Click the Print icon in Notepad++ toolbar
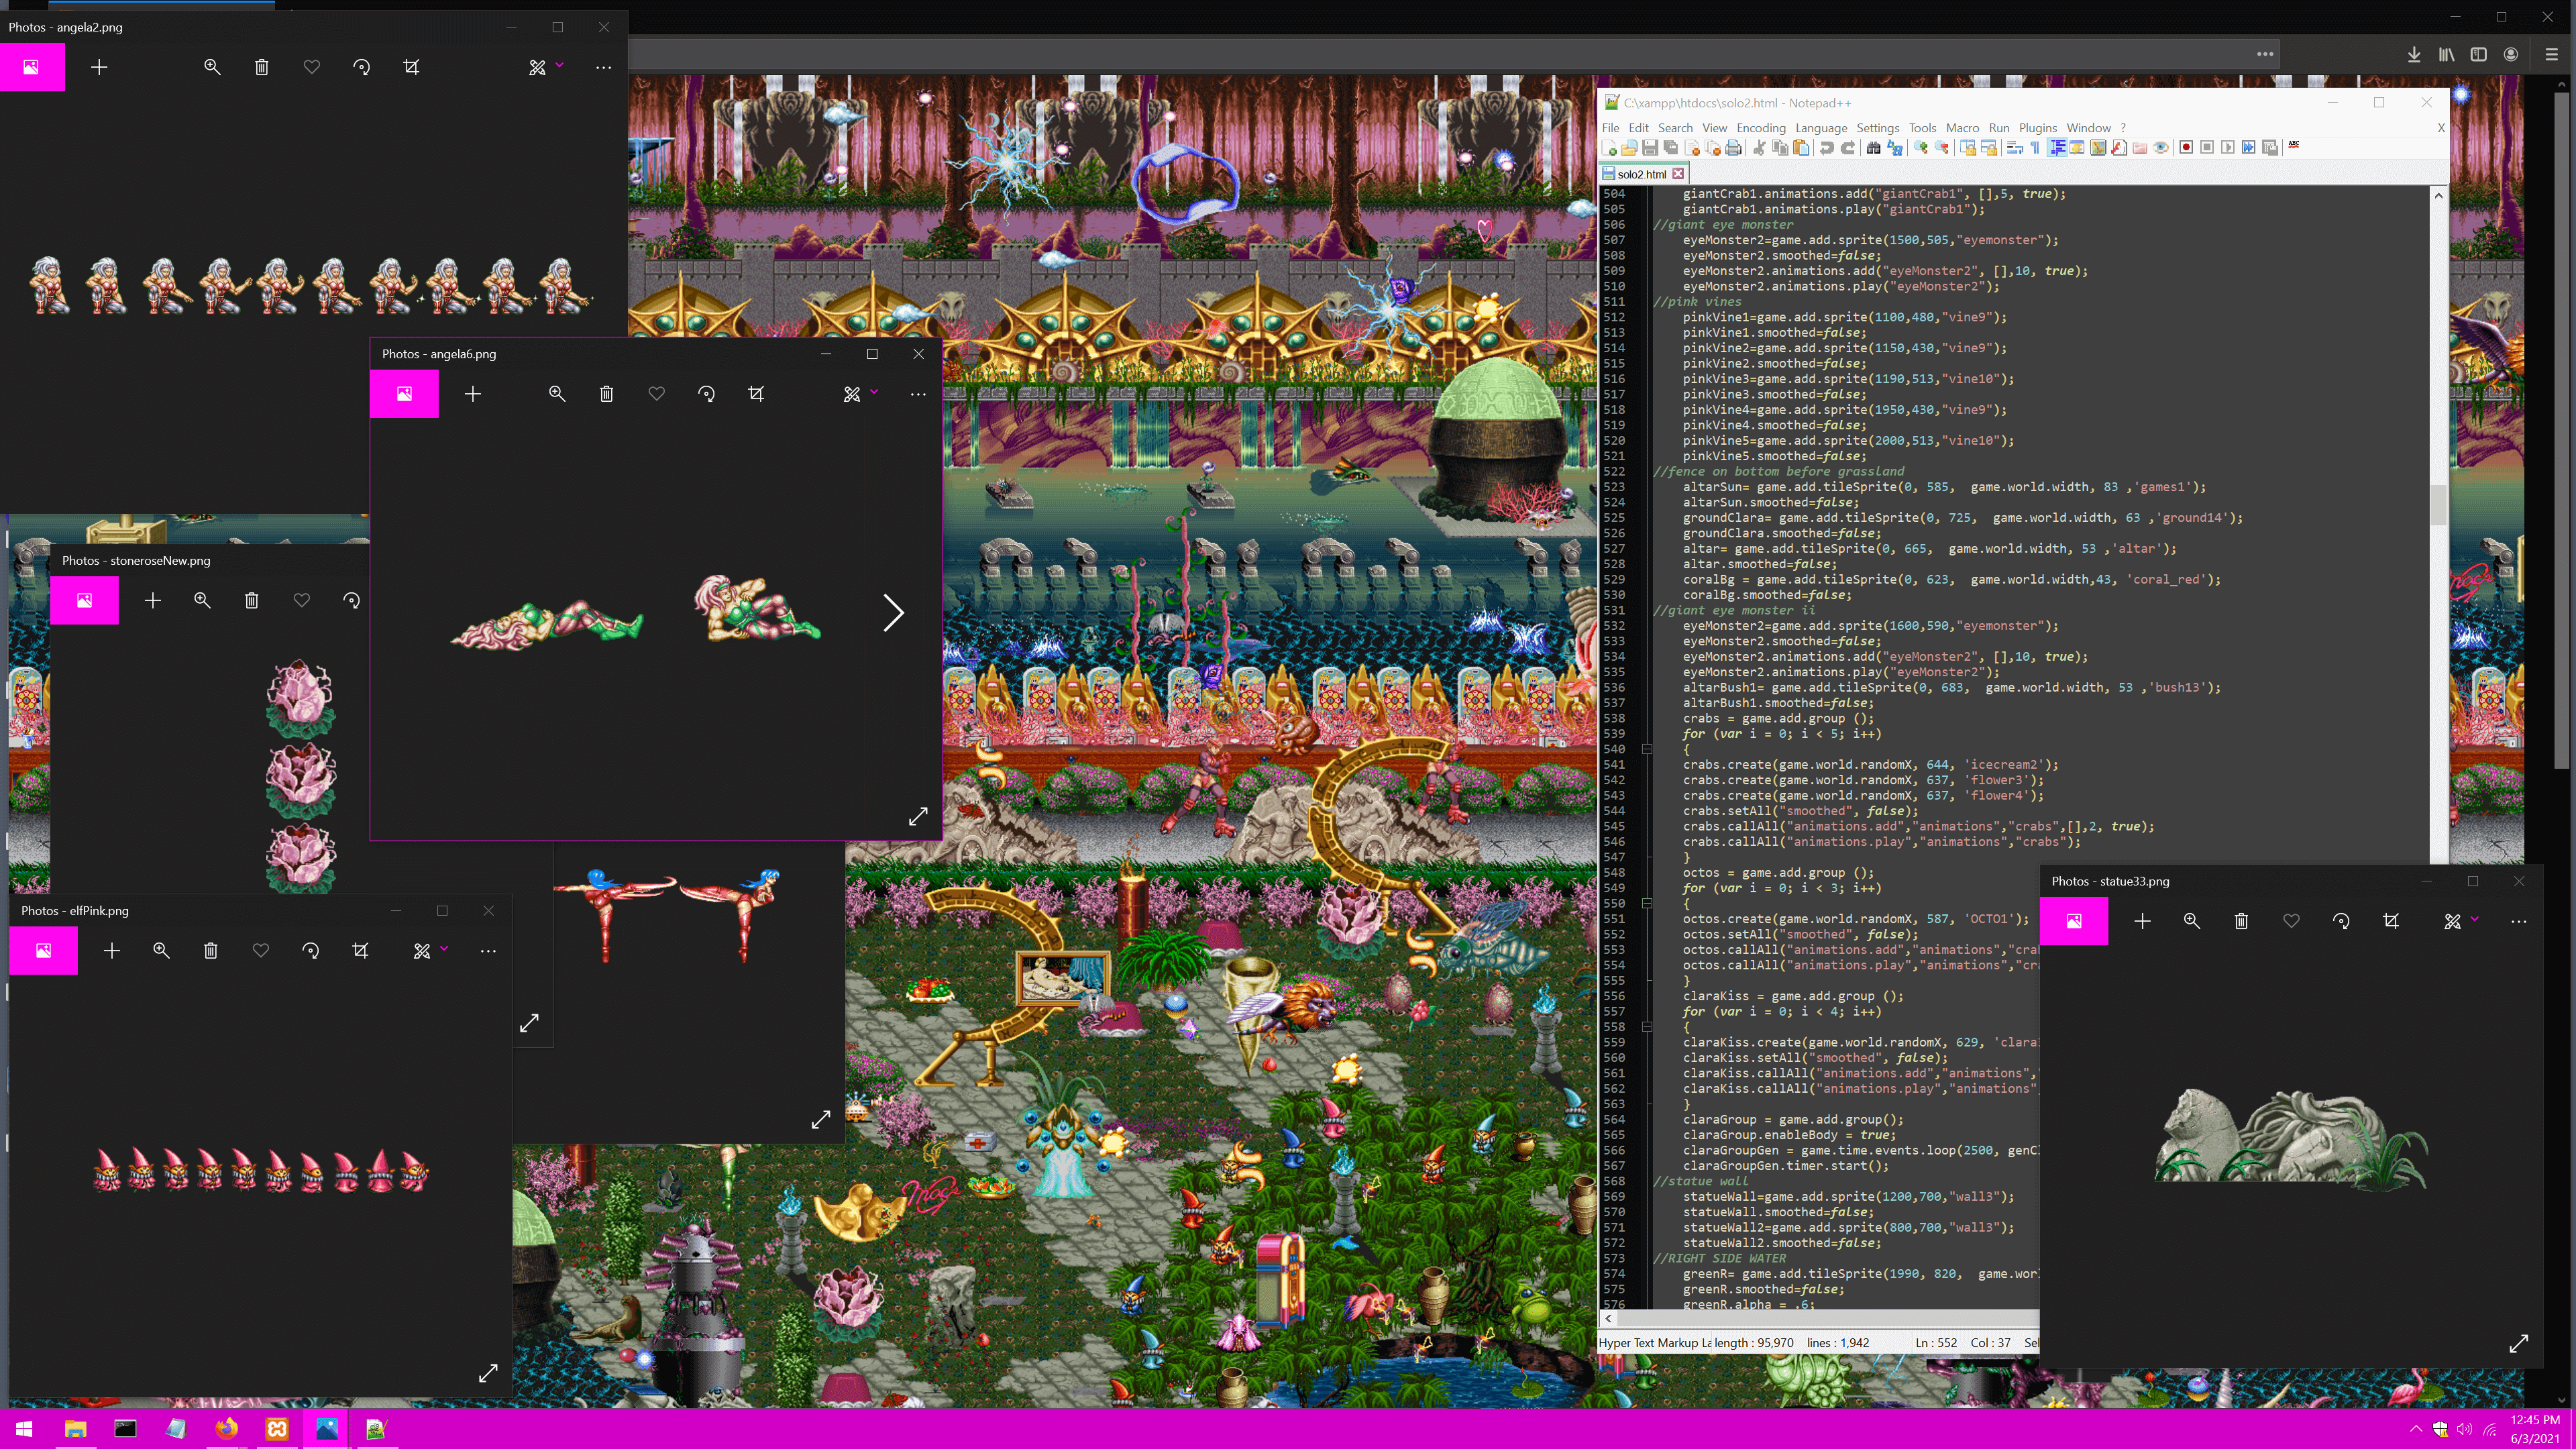The width and height of the screenshot is (2576, 1449). pyautogui.click(x=1733, y=148)
